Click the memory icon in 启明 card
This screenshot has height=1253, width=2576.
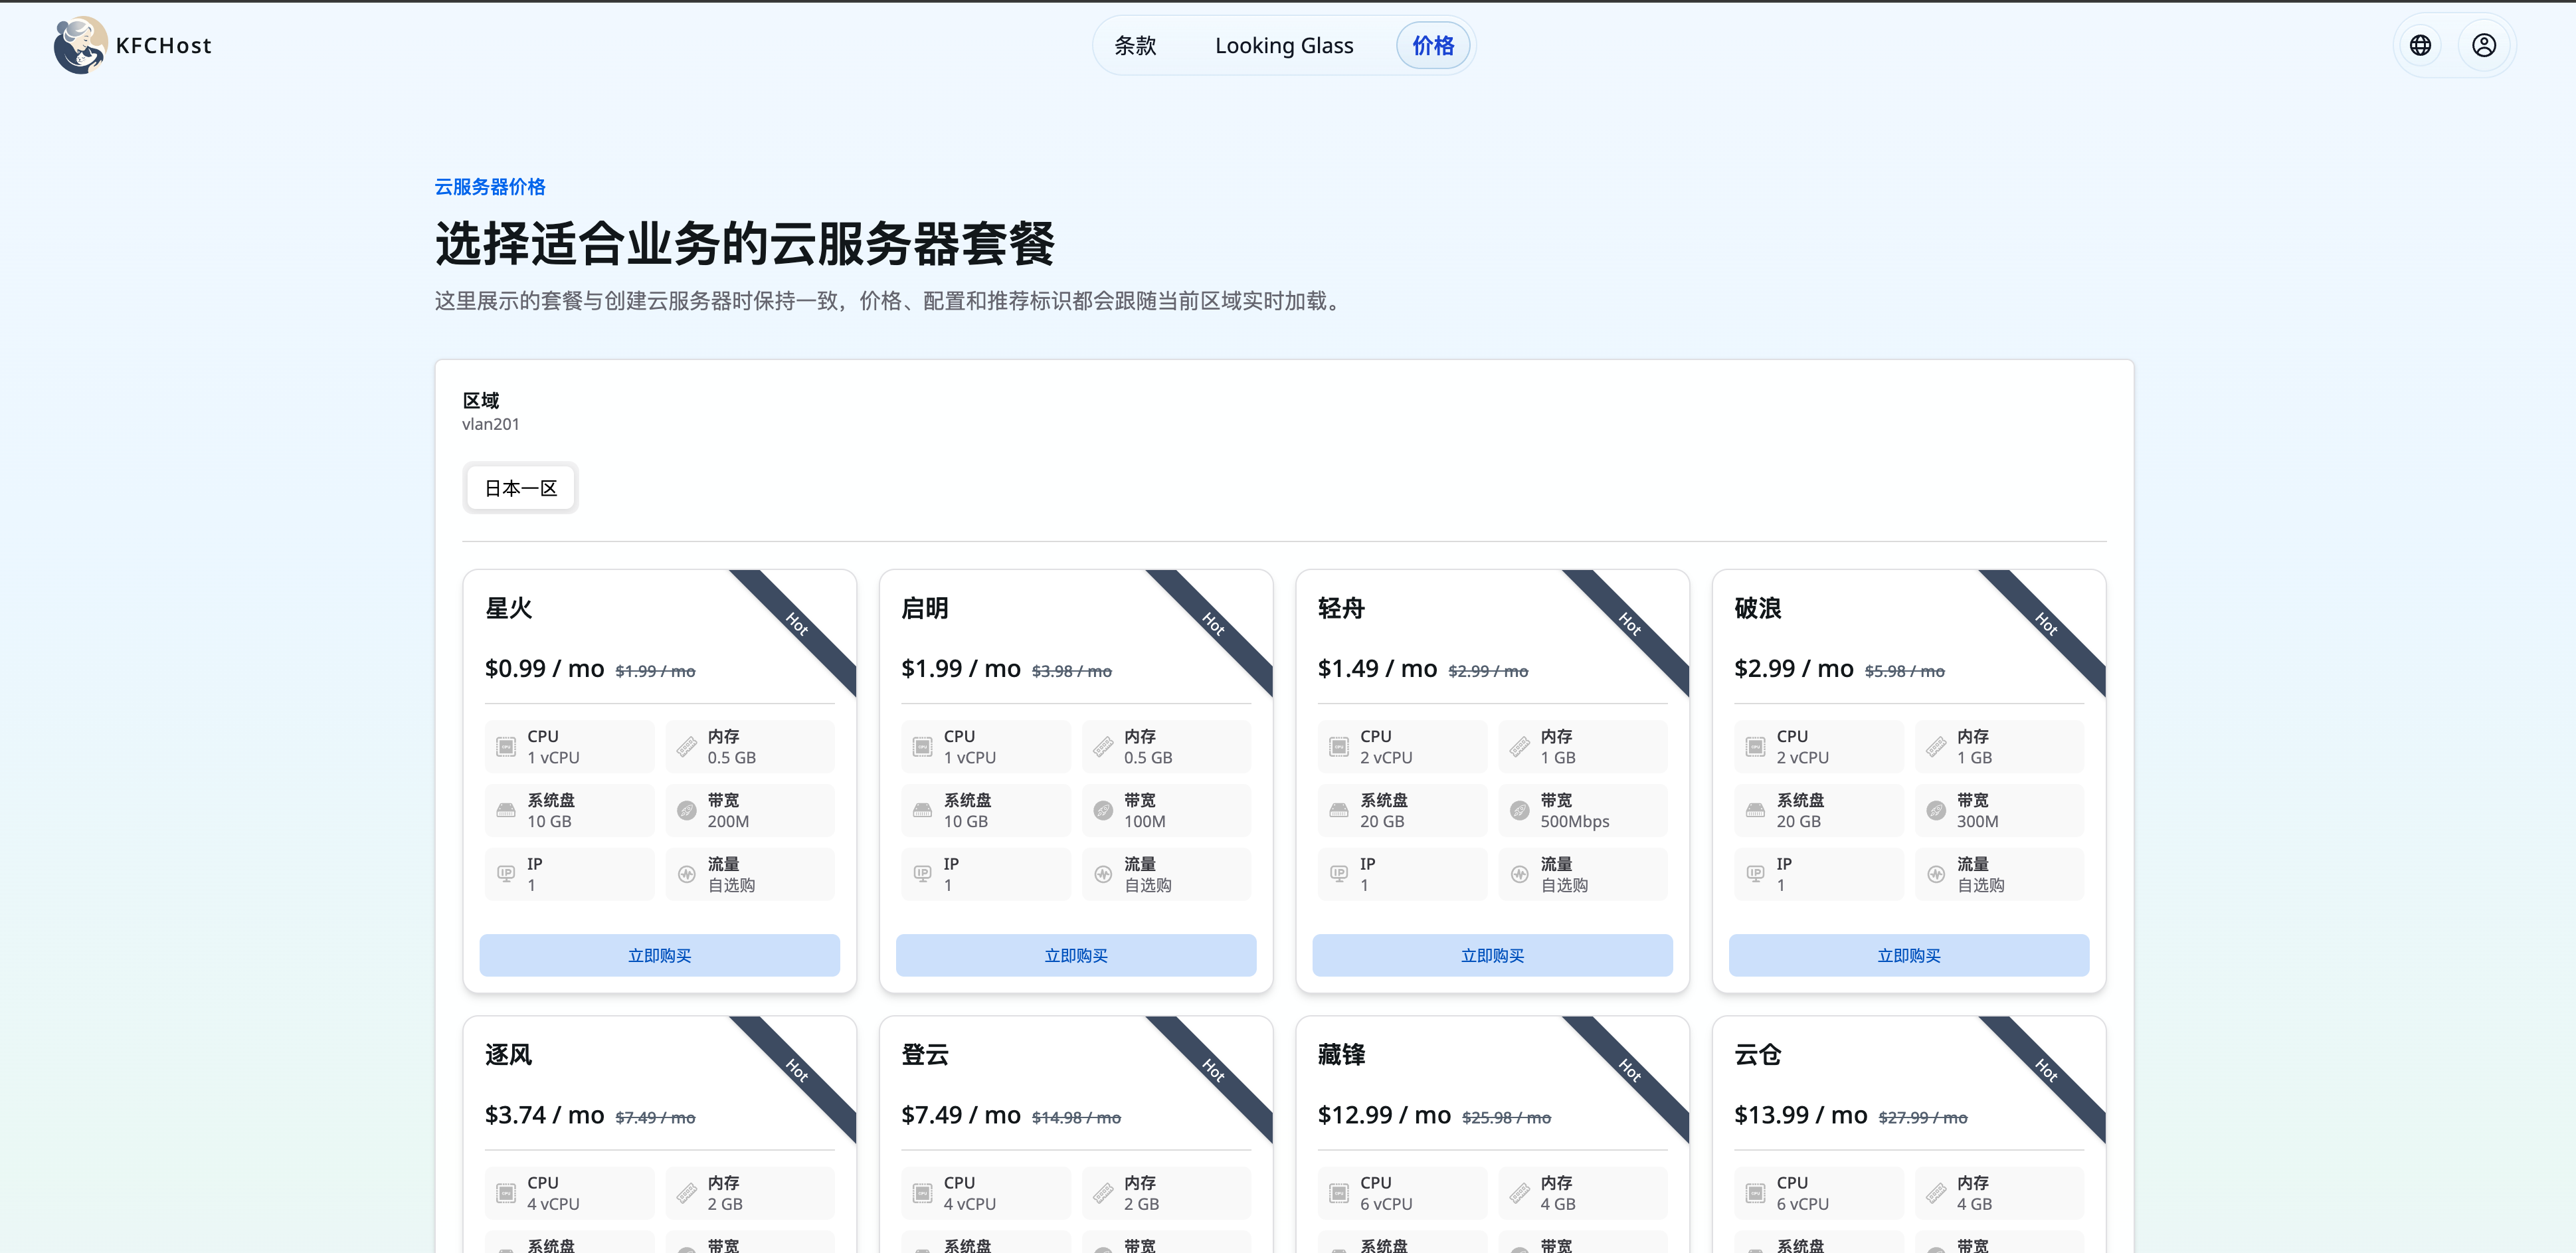1102,747
